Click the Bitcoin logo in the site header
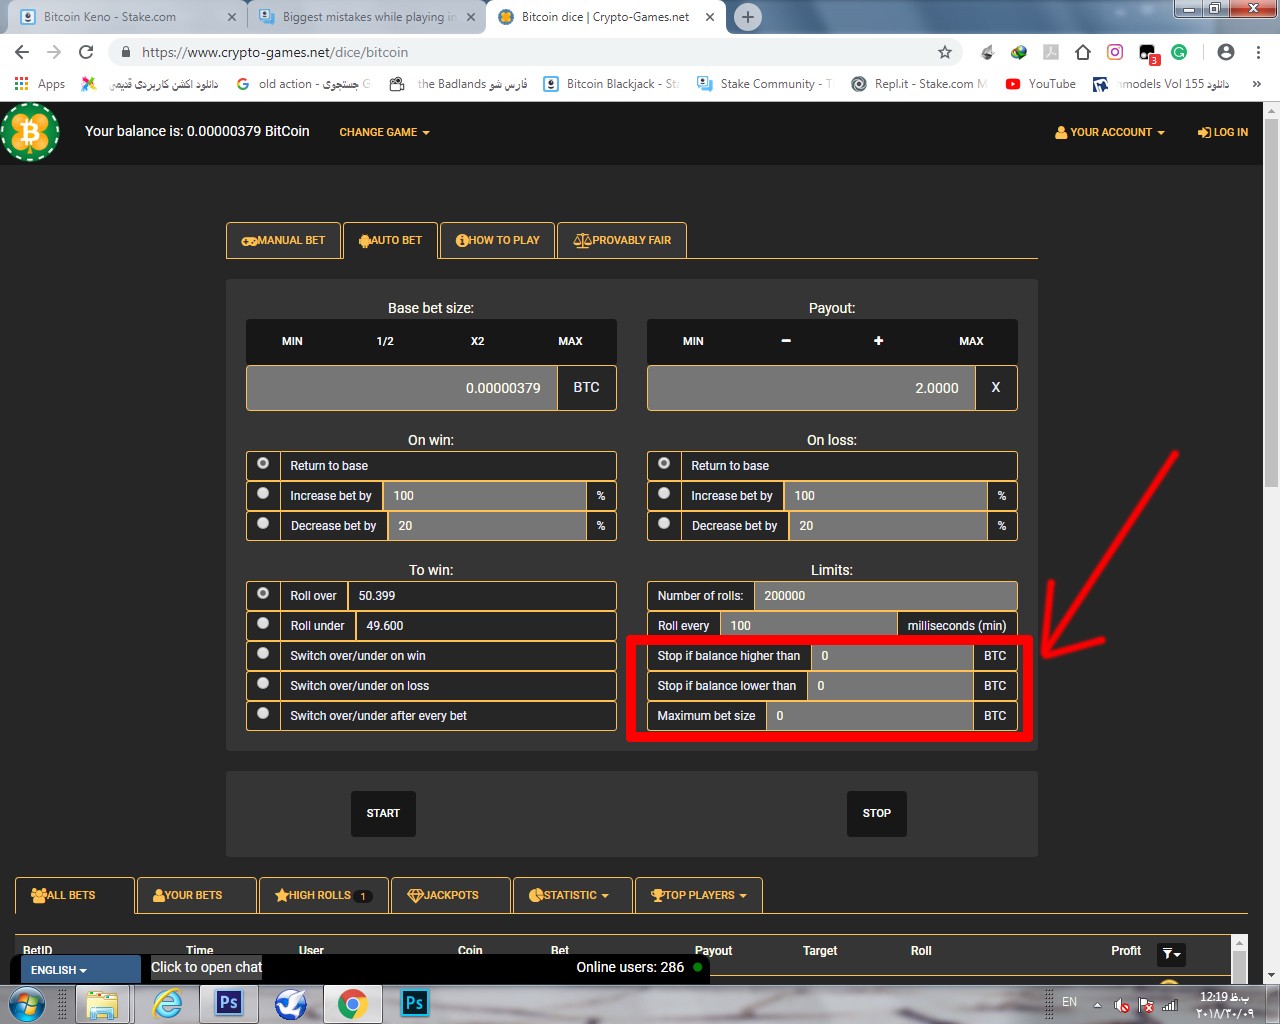The width and height of the screenshot is (1280, 1024). (x=30, y=131)
